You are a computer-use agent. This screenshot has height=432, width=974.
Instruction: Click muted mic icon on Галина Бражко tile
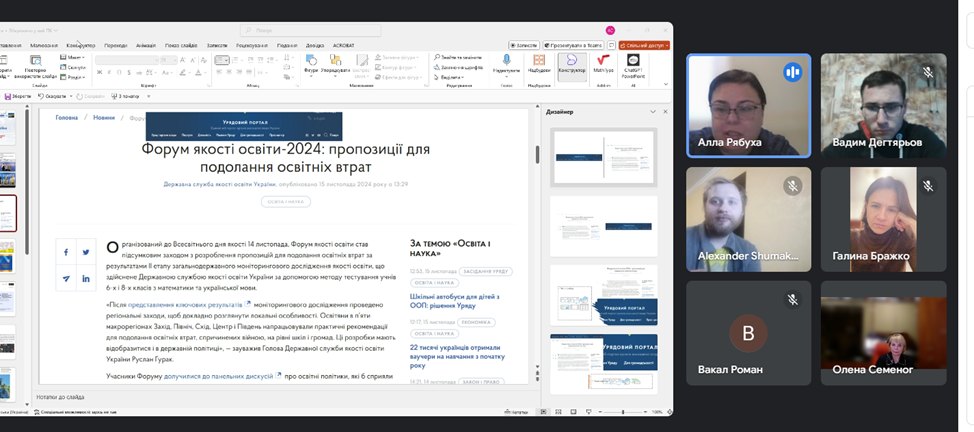tap(927, 186)
